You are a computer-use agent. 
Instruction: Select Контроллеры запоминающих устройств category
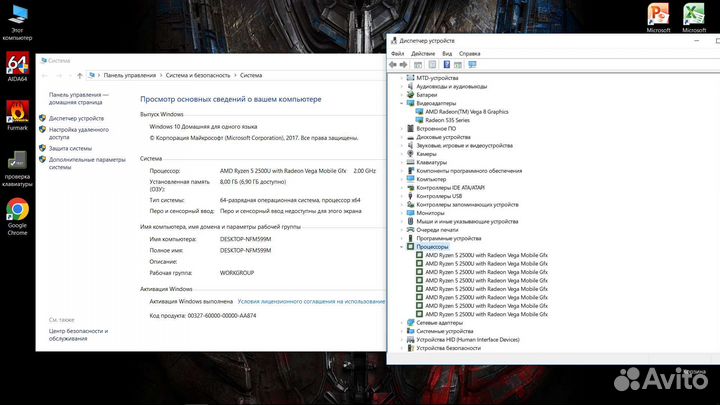pyautogui.click(x=467, y=204)
